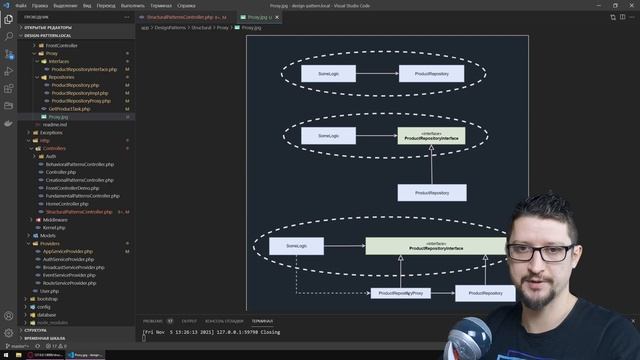Click Proxy folder in the breadcrumb
The image size is (640, 360).
click(222, 28)
